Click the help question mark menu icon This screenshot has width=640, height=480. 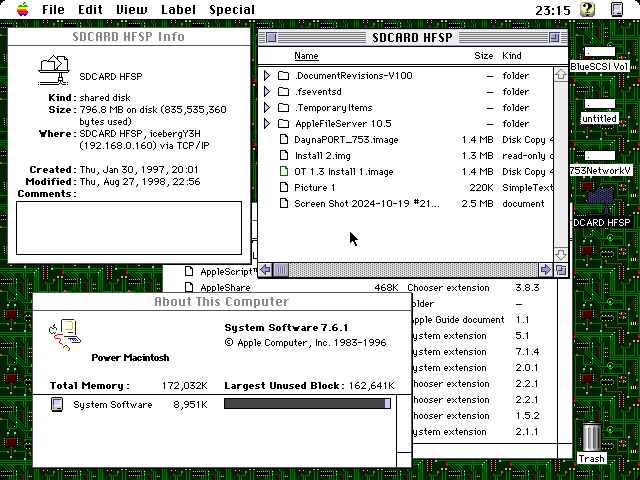coord(588,9)
